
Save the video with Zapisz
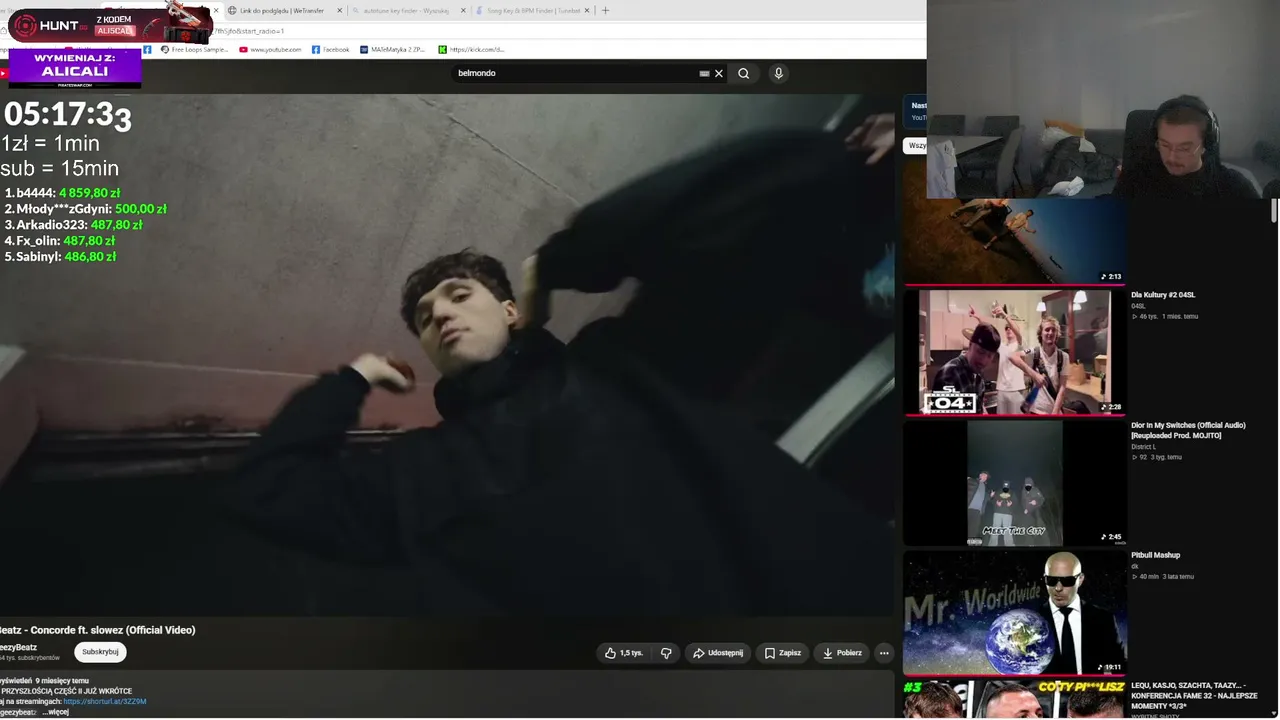(x=782, y=653)
